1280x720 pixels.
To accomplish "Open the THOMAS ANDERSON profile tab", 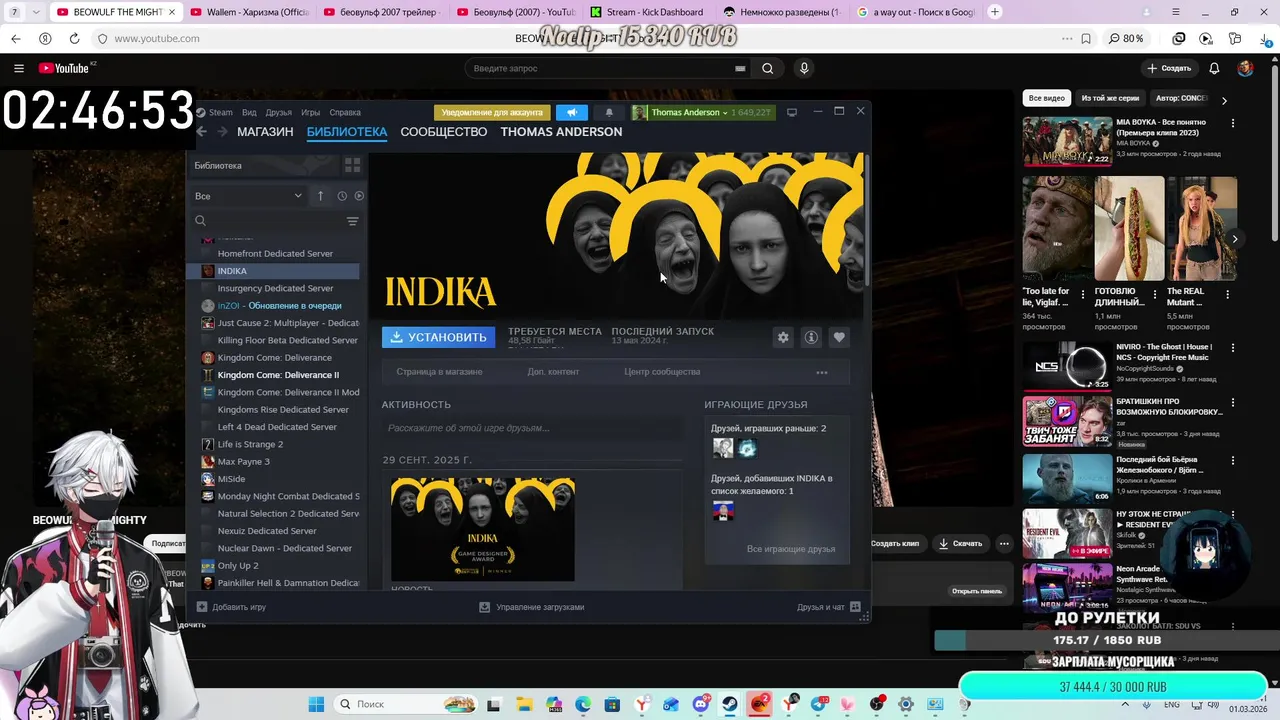I will (561, 132).
